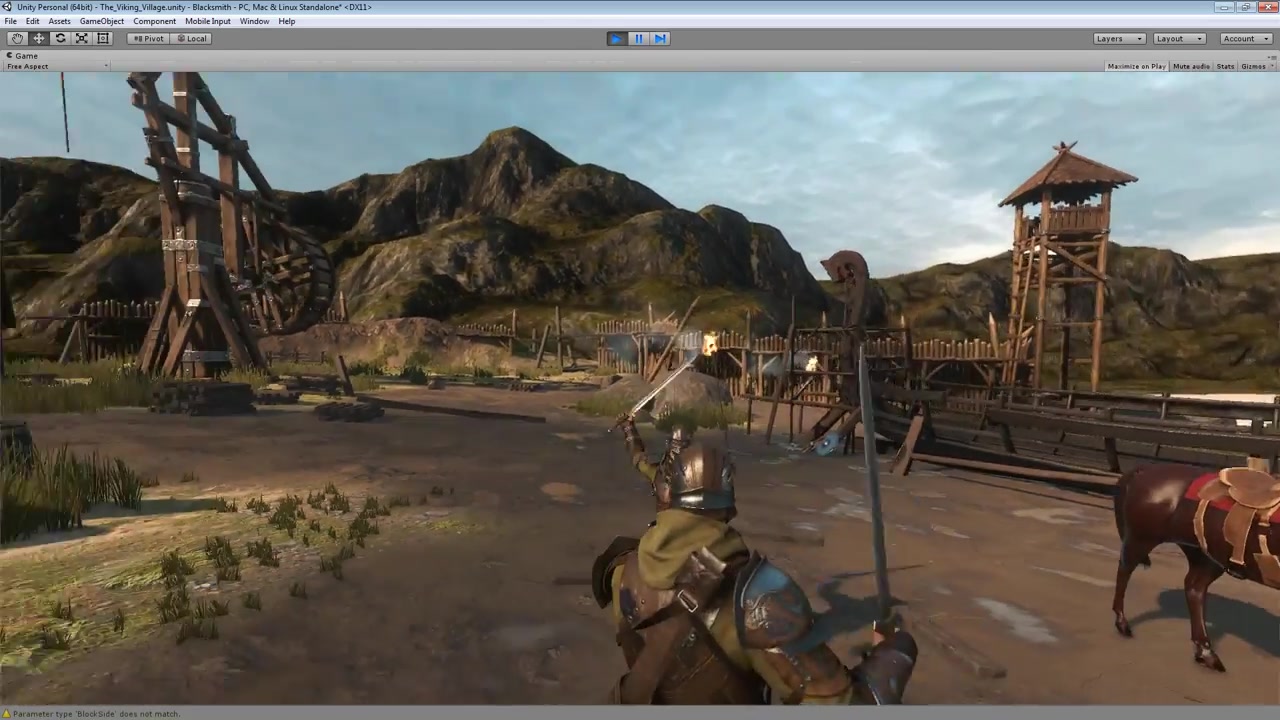The width and height of the screenshot is (1280, 720).
Task: Open the Help menu
Action: pyautogui.click(x=287, y=21)
